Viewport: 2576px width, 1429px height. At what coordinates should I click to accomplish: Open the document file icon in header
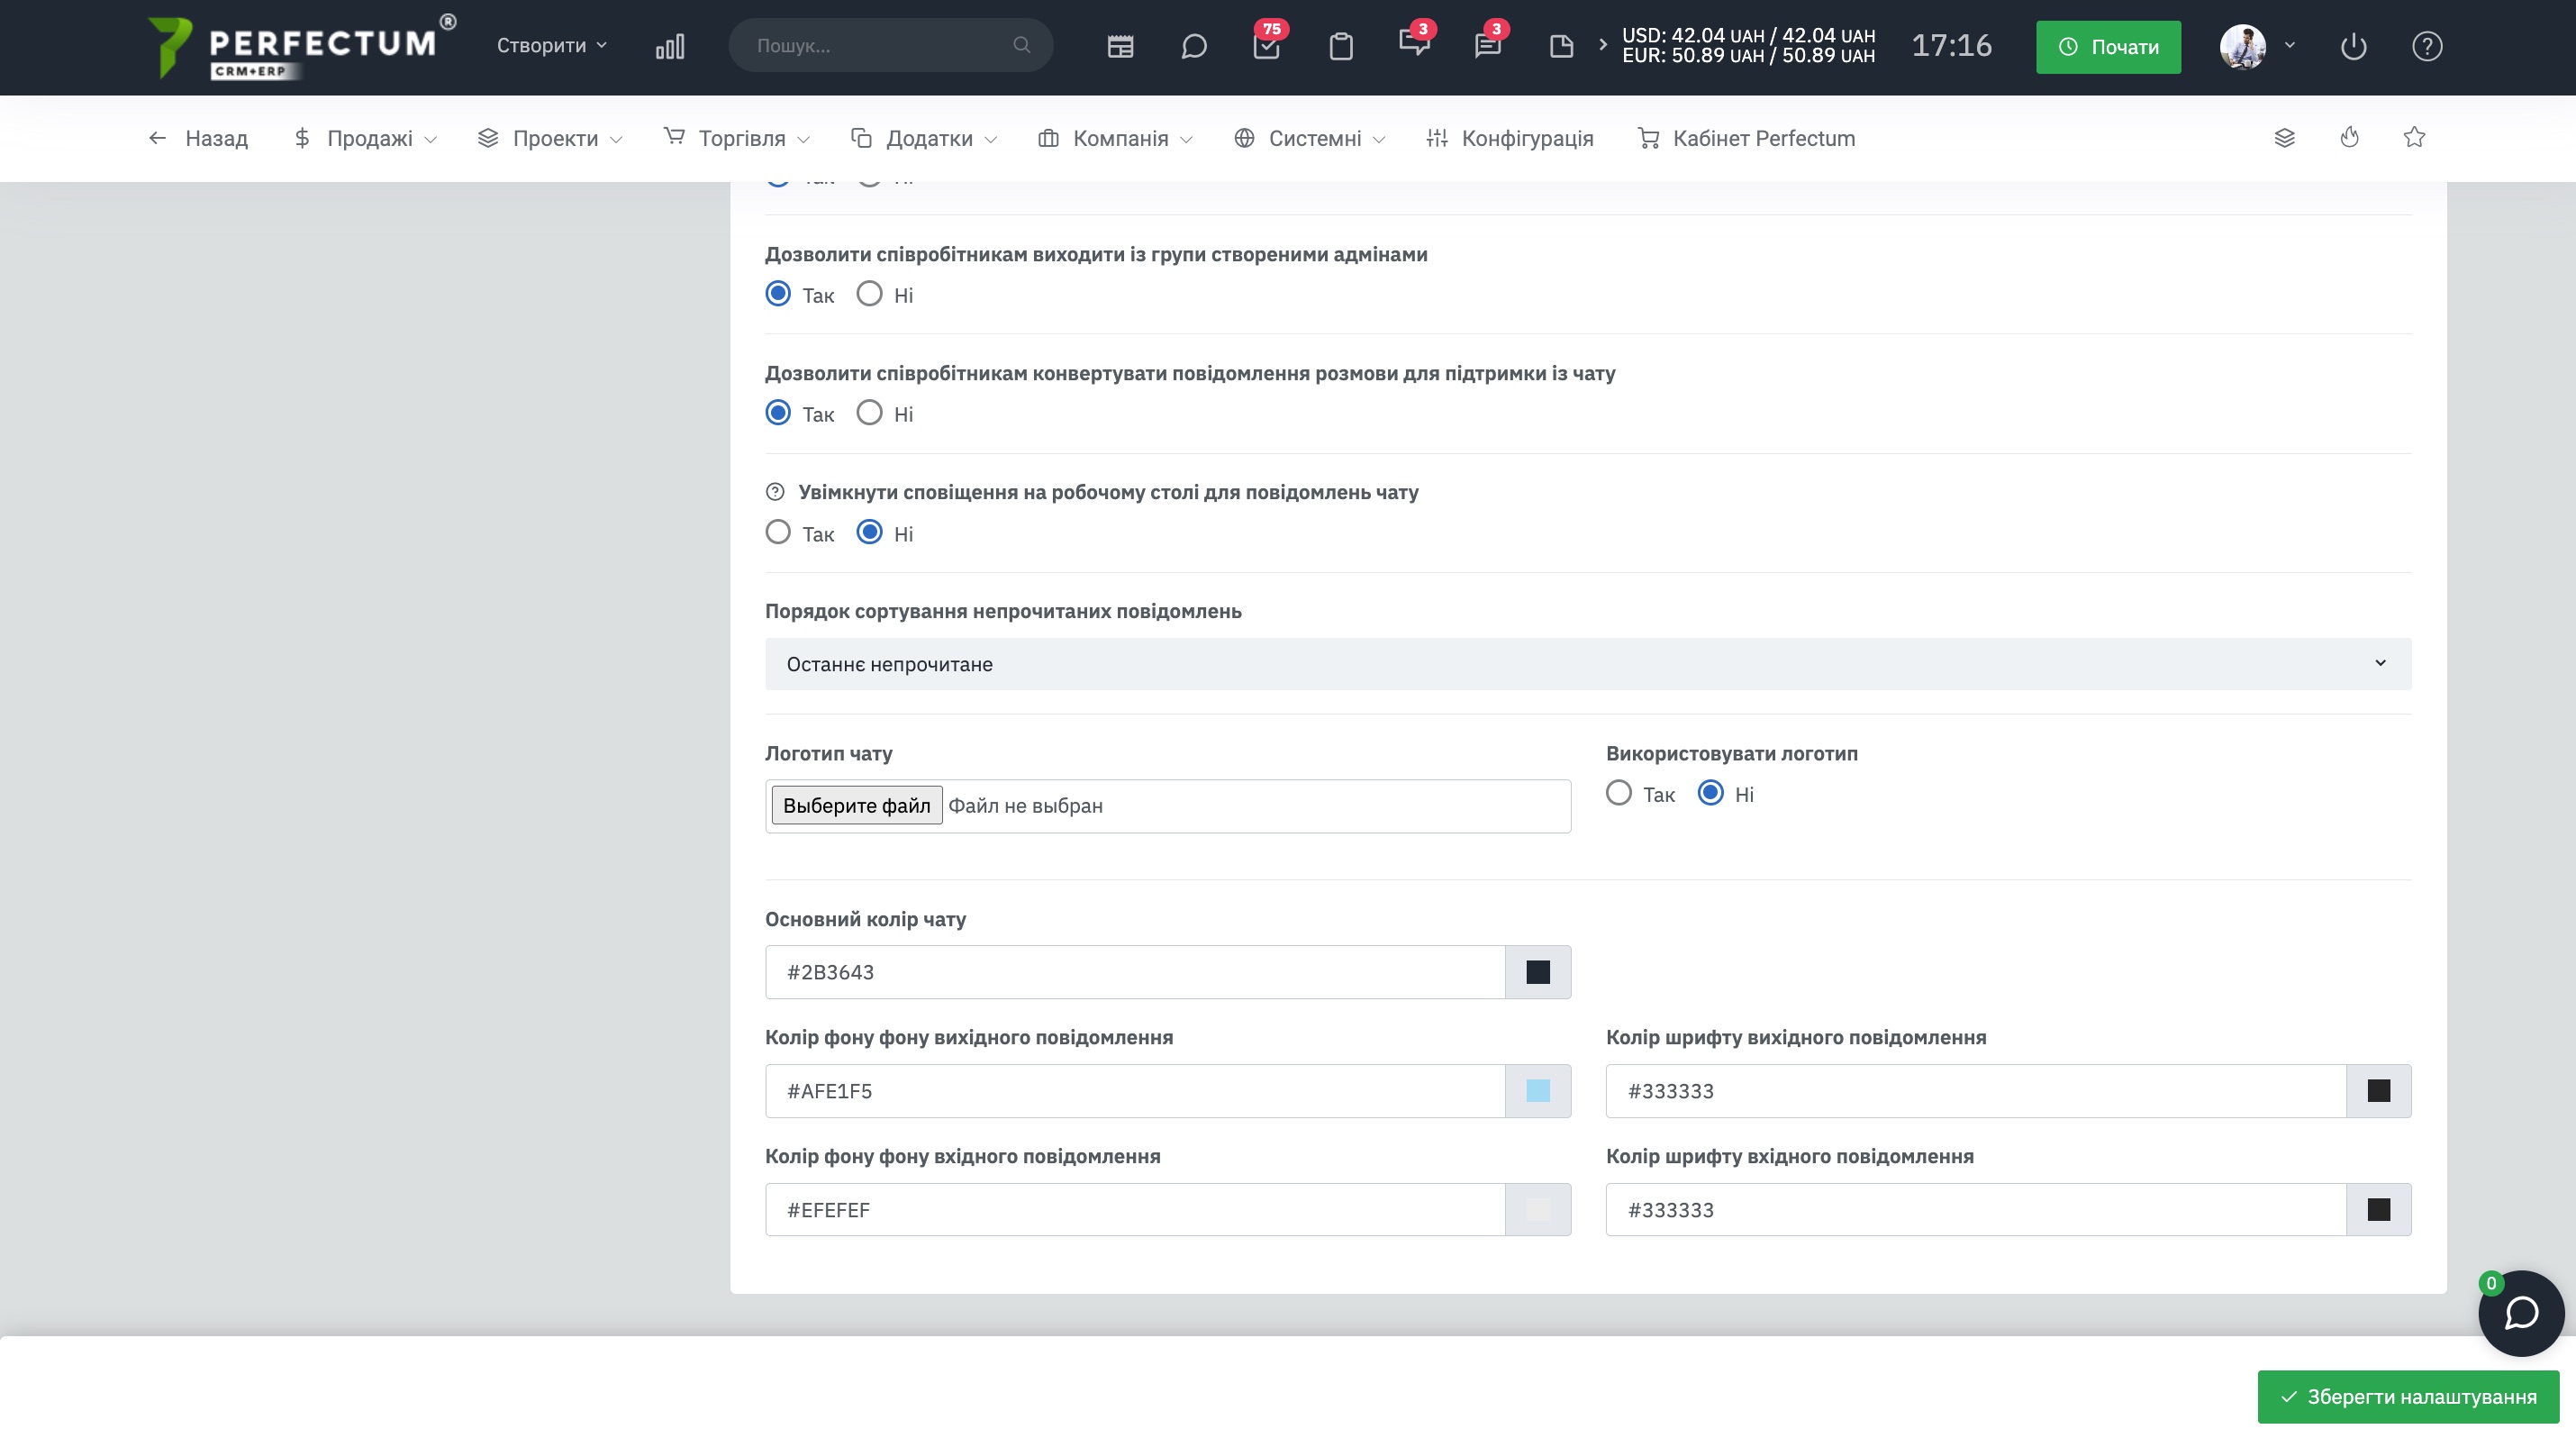[x=1561, y=46]
